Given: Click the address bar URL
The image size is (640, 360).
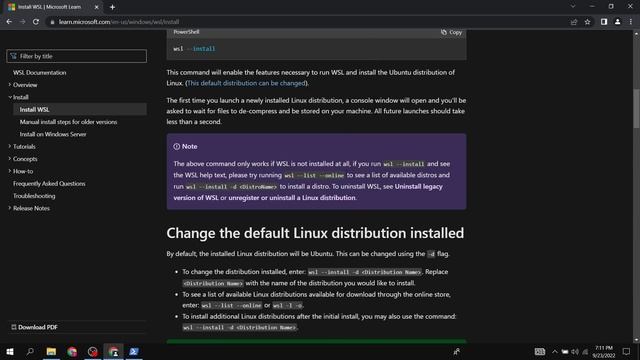Looking at the screenshot, I should click(119, 22).
